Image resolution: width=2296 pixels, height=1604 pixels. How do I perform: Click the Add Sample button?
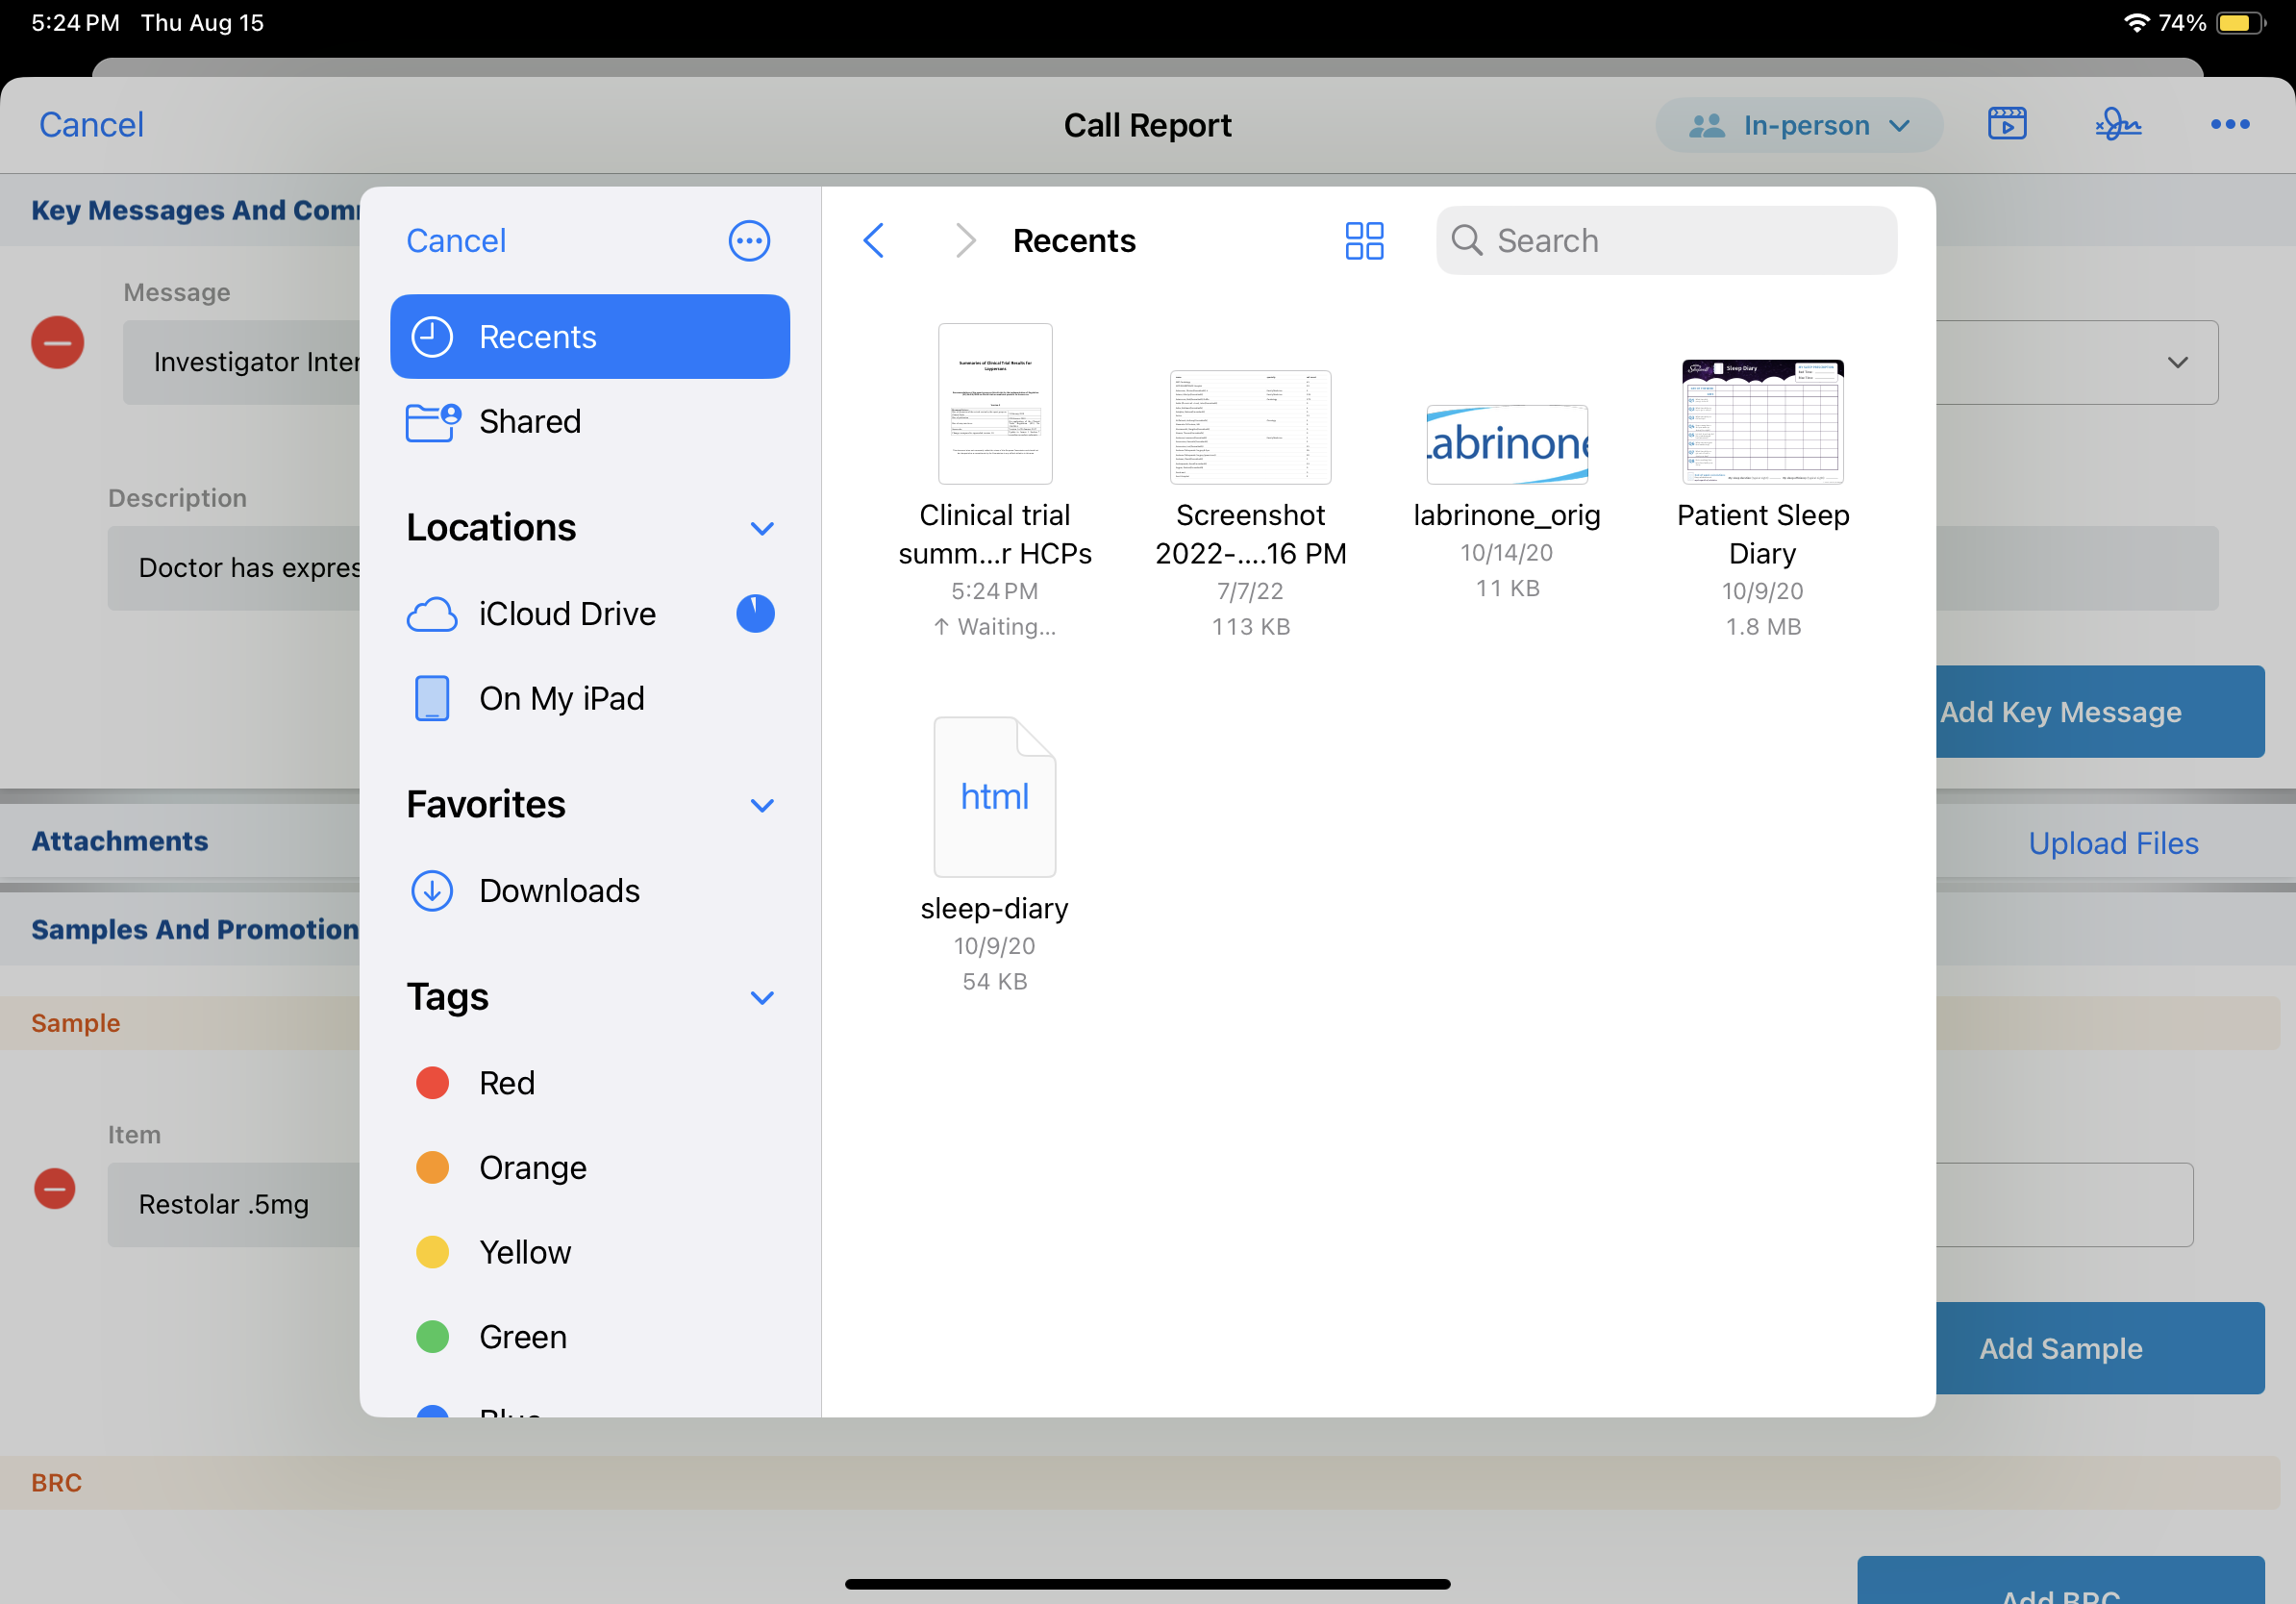coord(2060,1347)
